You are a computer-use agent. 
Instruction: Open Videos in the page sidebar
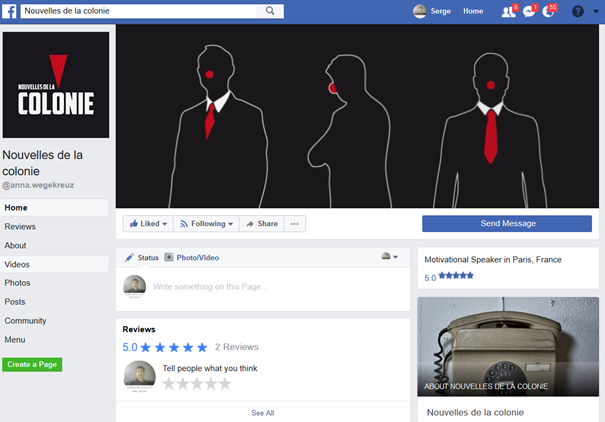click(54, 264)
